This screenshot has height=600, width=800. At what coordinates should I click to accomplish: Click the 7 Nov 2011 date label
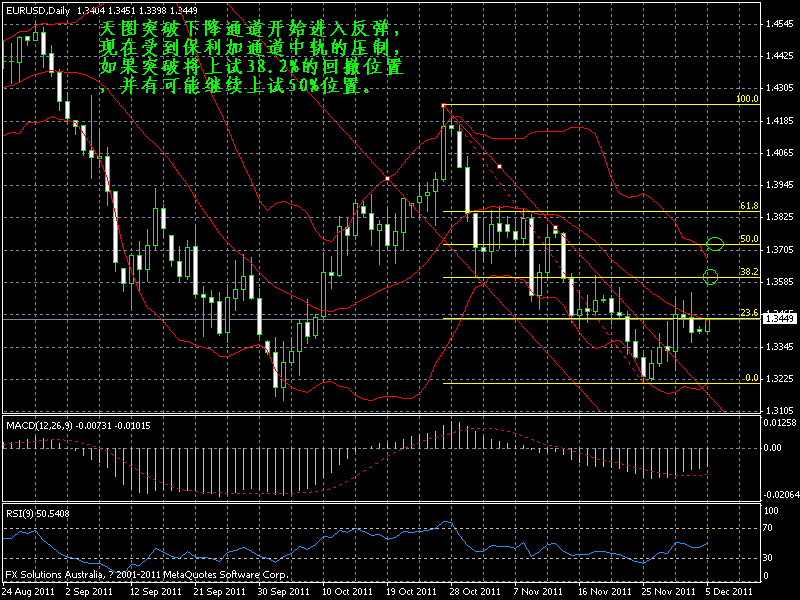pyautogui.click(x=538, y=592)
